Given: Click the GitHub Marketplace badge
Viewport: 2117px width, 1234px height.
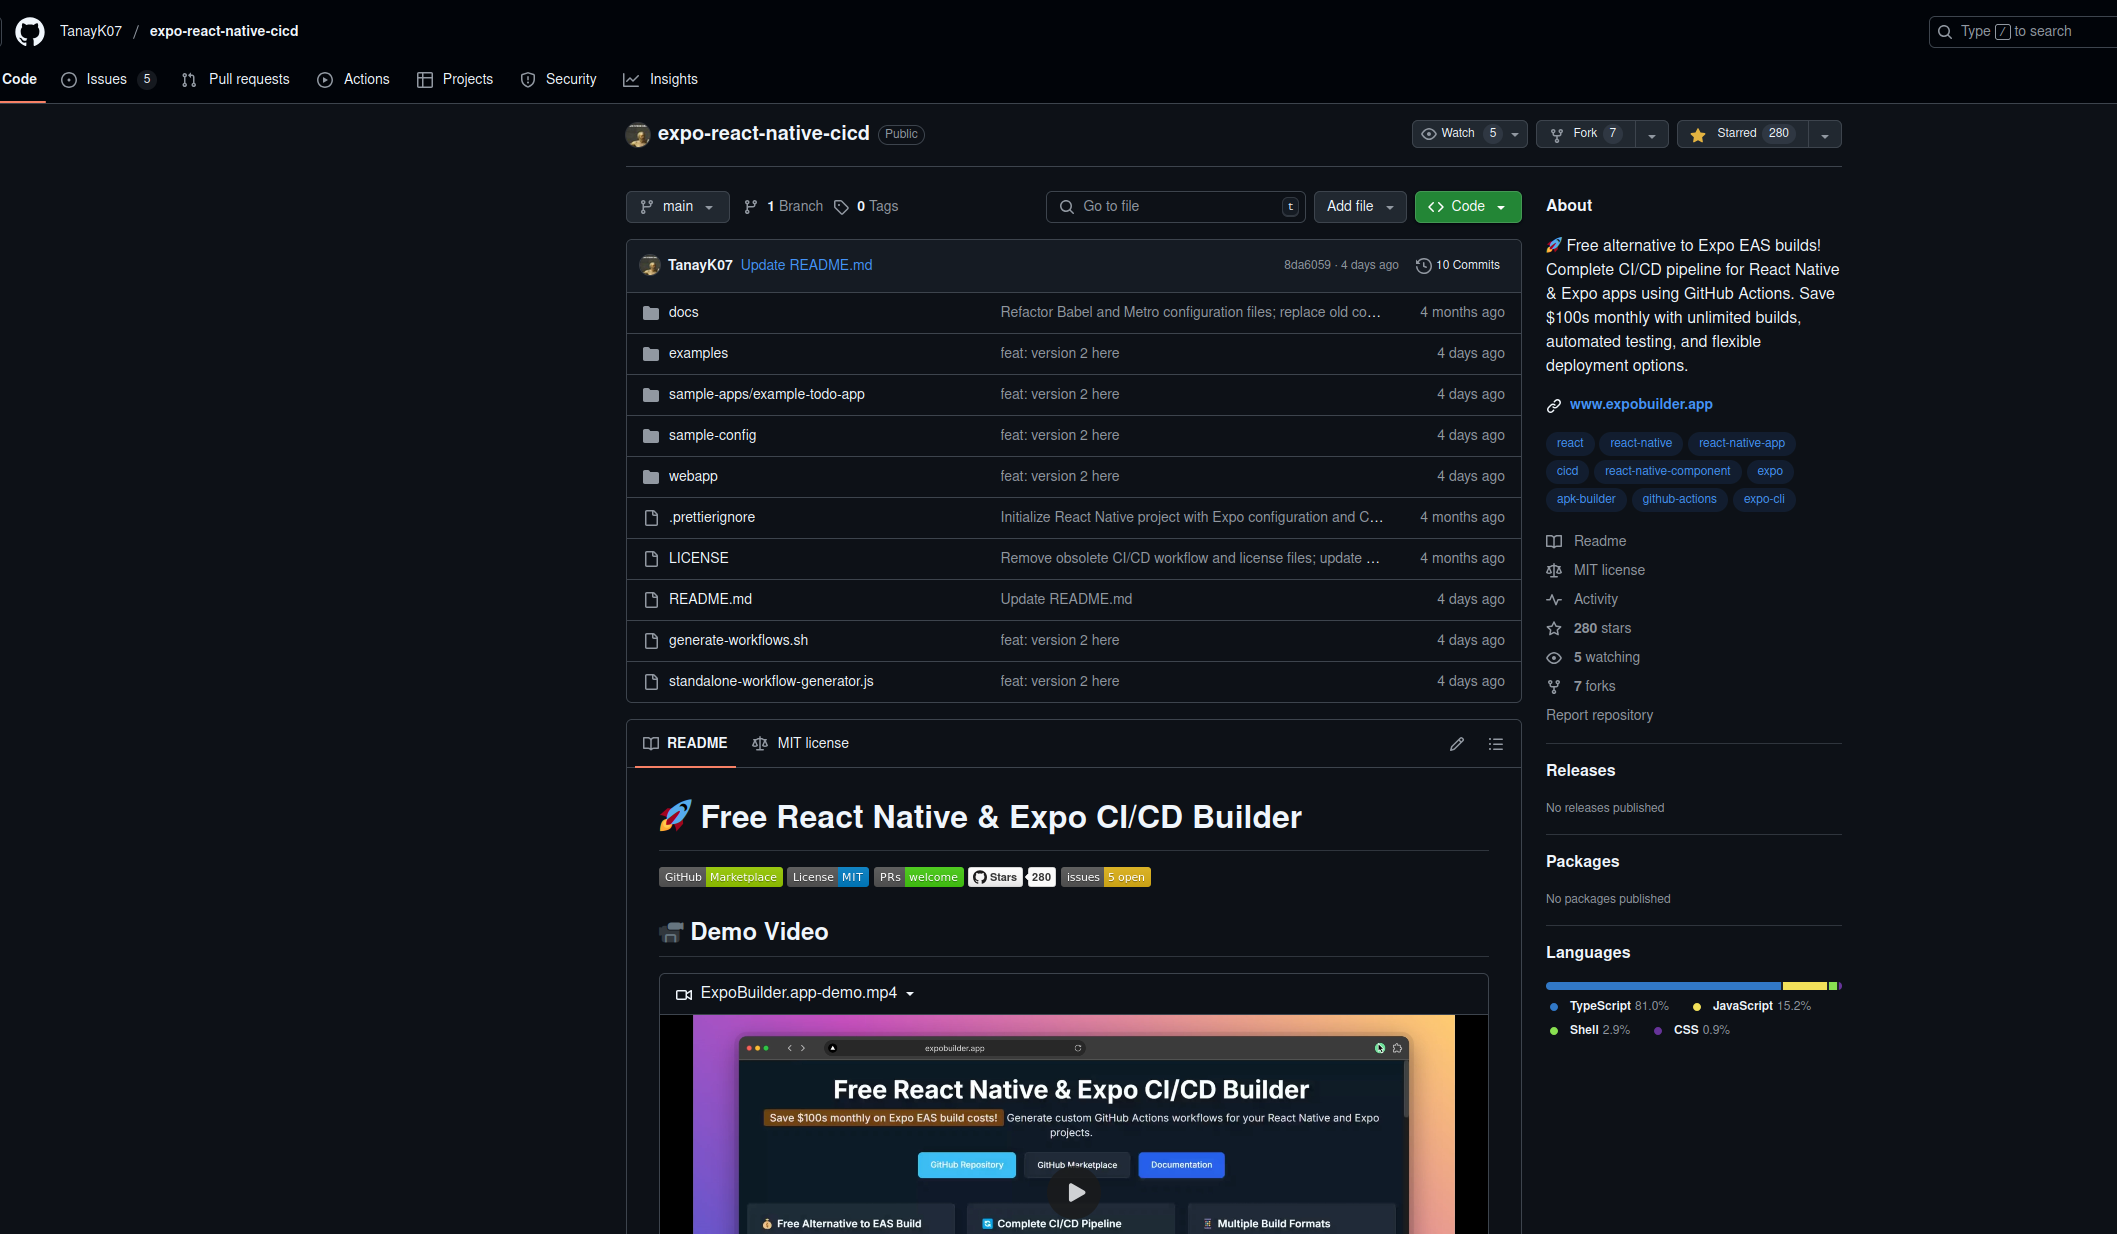Looking at the screenshot, I should [x=720, y=877].
